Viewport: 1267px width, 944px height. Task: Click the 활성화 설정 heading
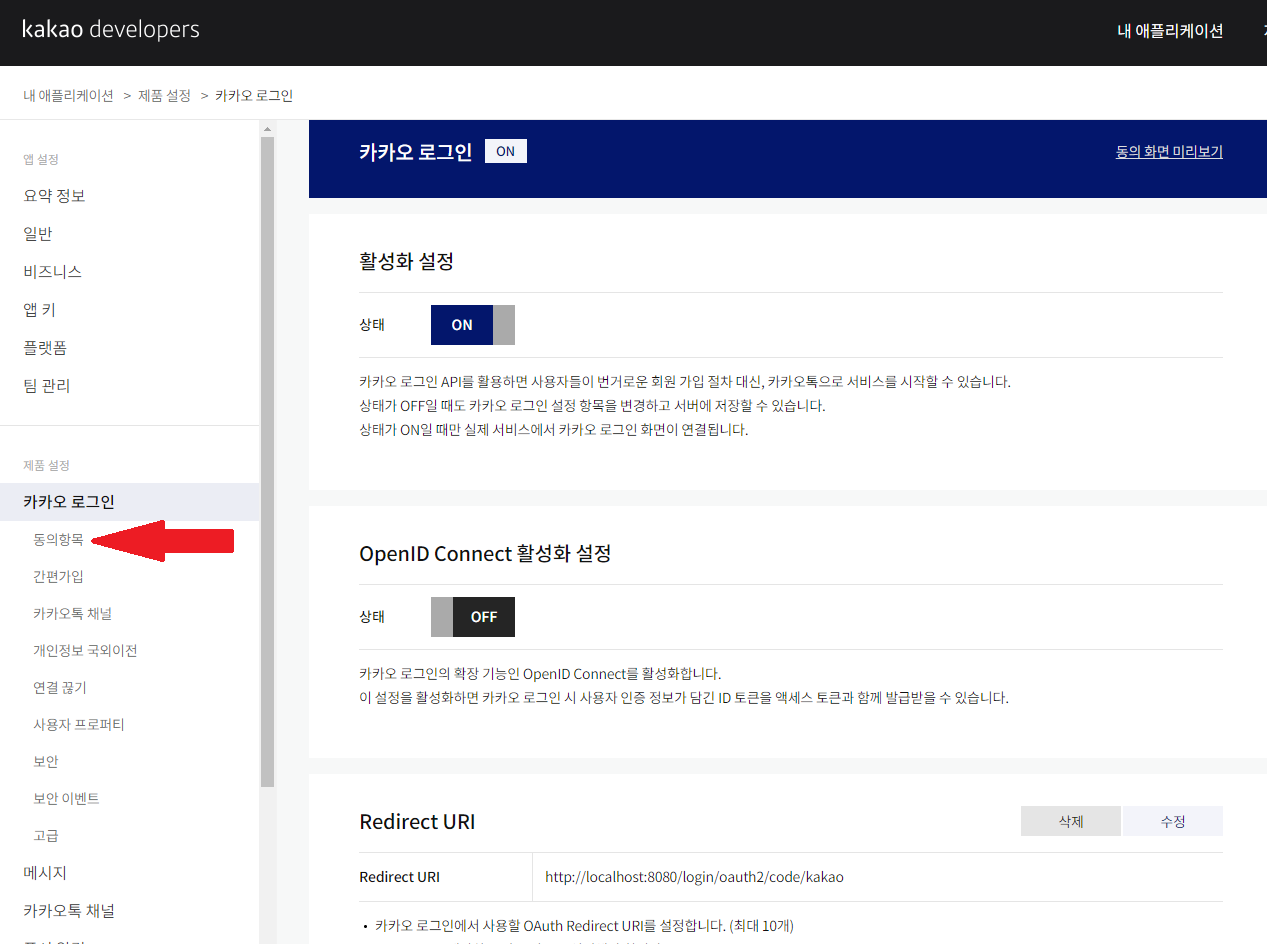(406, 262)
